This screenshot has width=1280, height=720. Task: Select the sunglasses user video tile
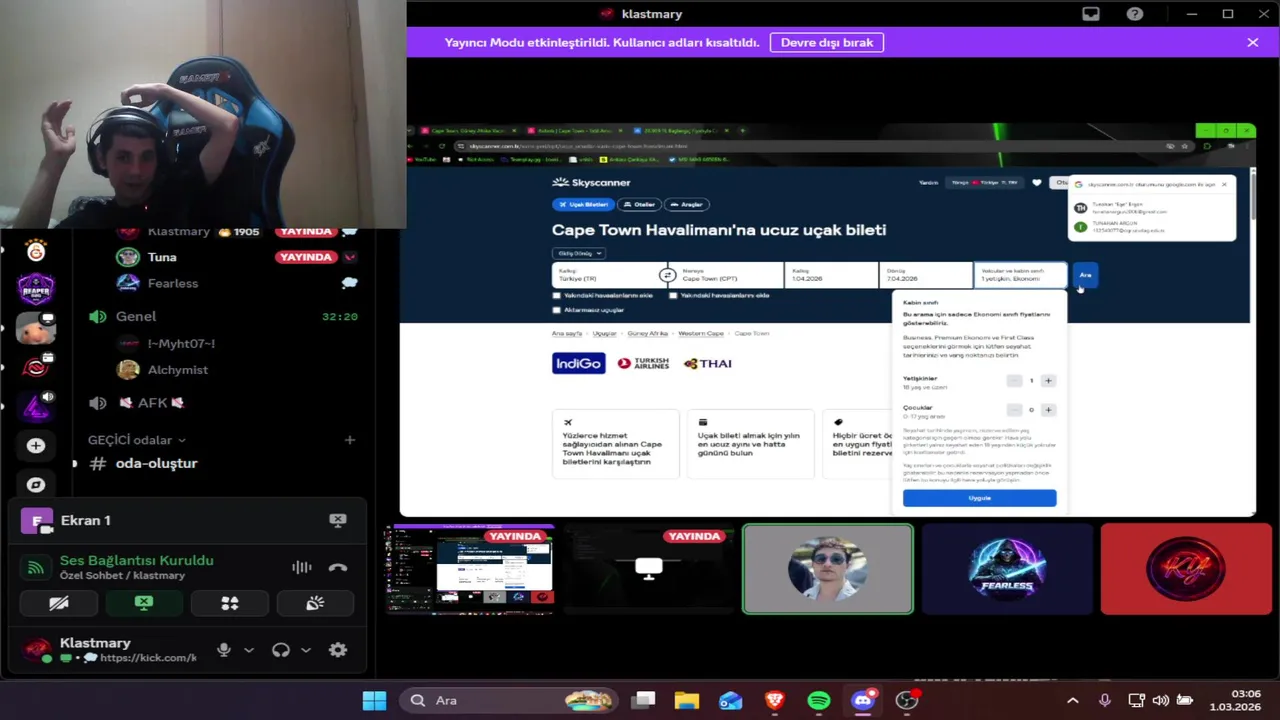(828, 568)
